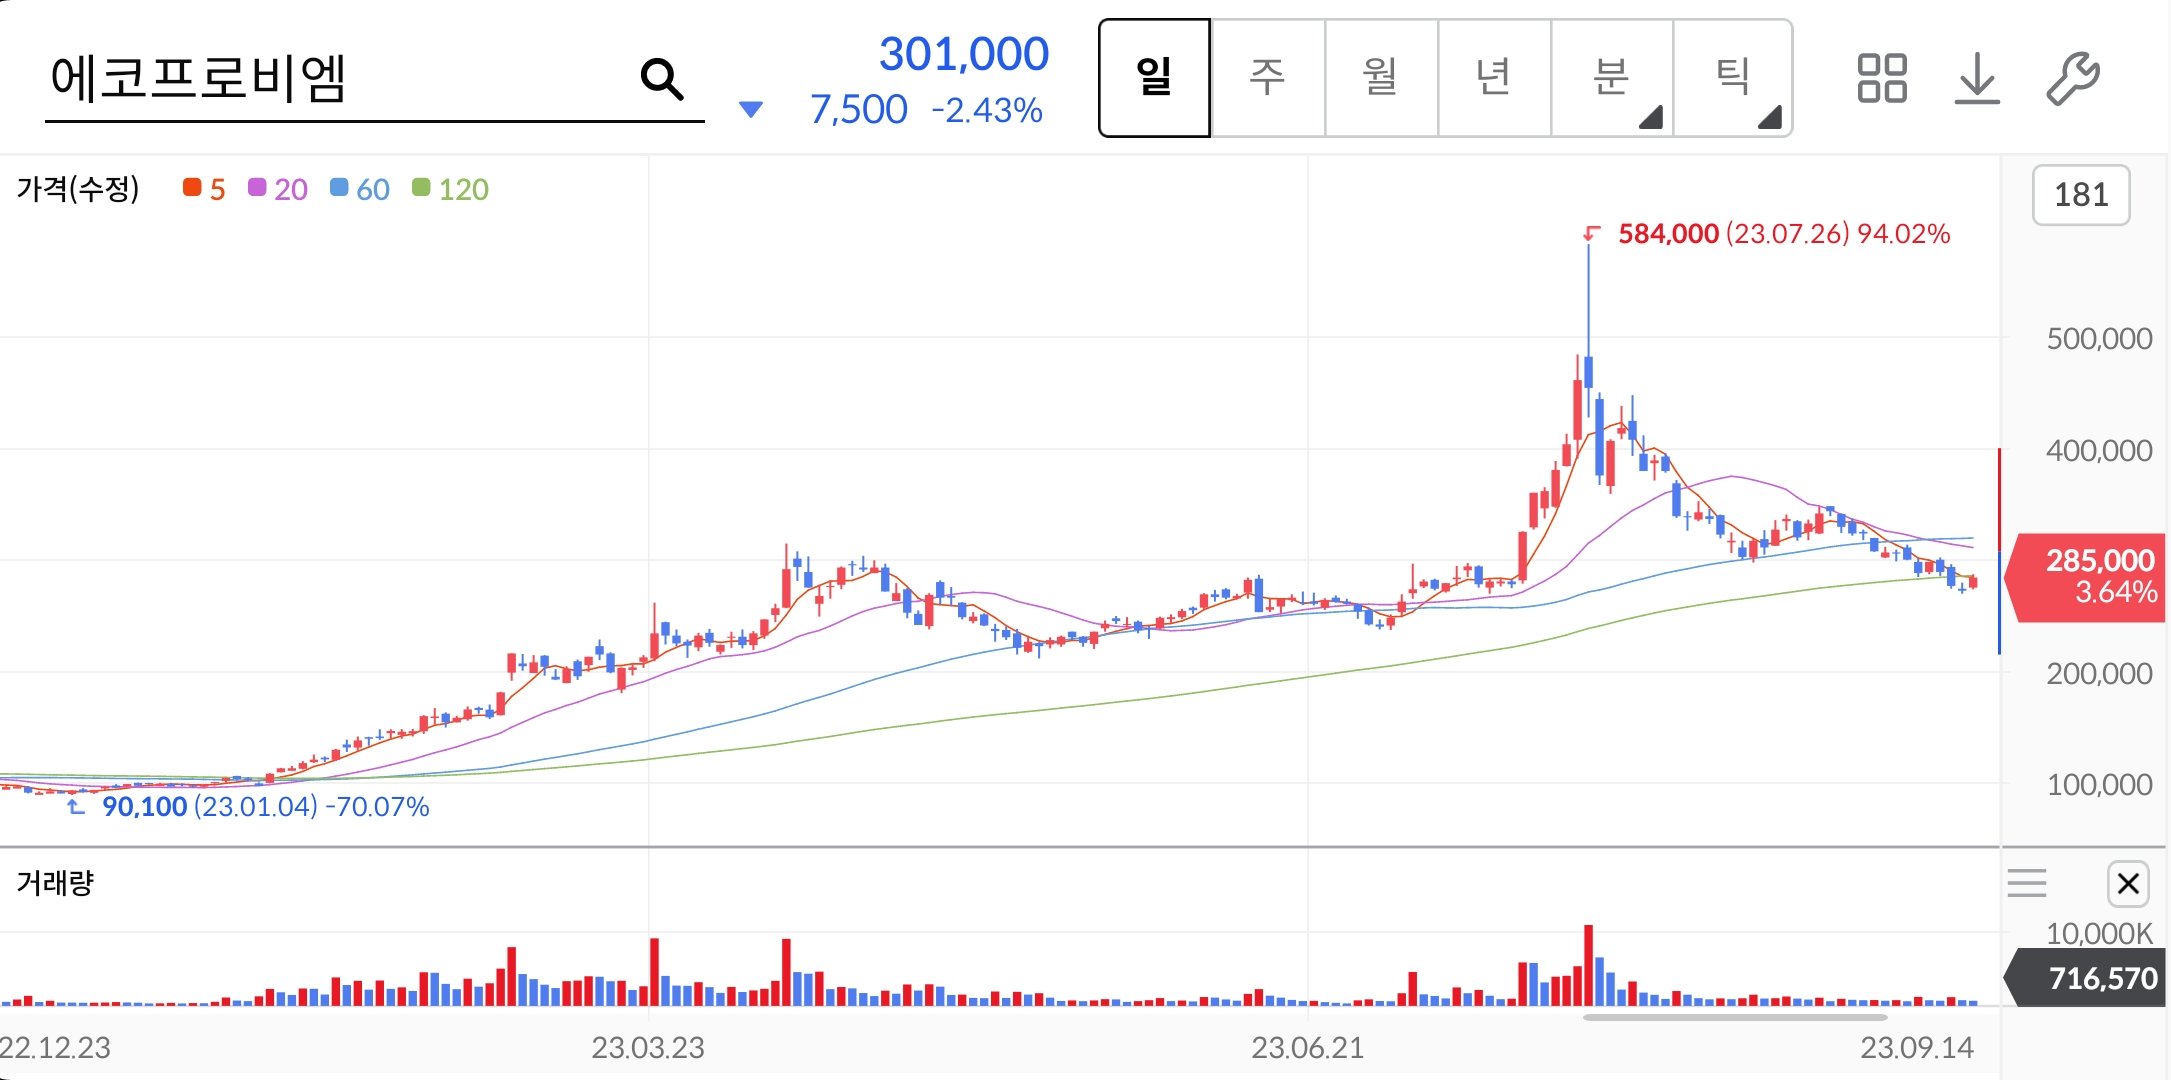
Task: Open the multi-chart grid layout icon
Action: [x=1881, y=78]
